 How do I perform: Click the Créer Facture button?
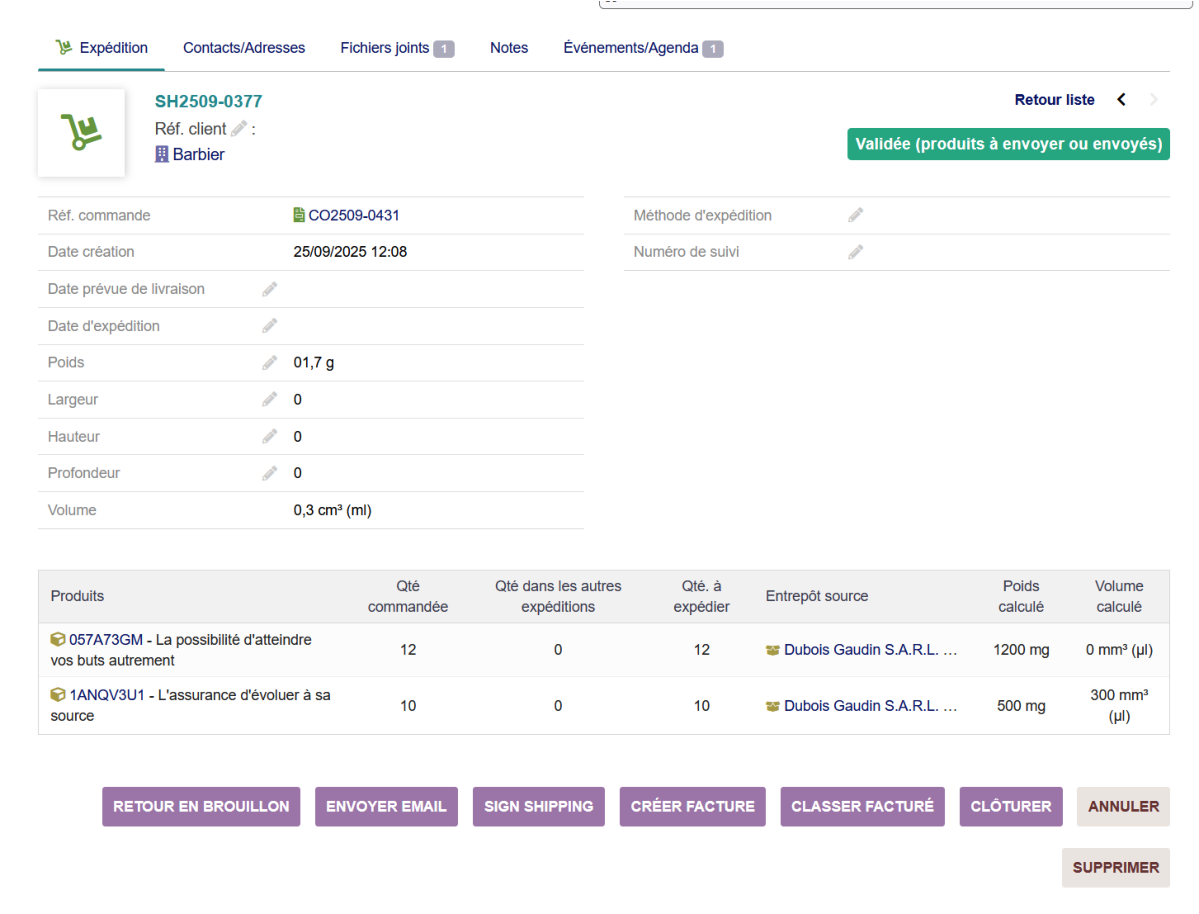point(692,806)
